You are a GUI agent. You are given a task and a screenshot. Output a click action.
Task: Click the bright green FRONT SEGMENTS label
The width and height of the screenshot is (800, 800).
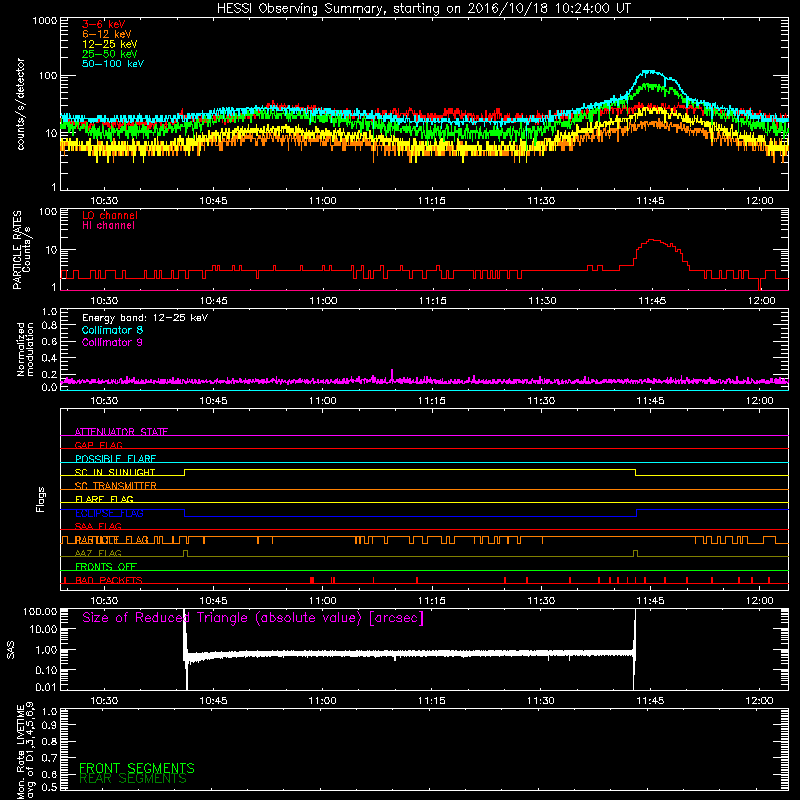(x=137, y=768)
